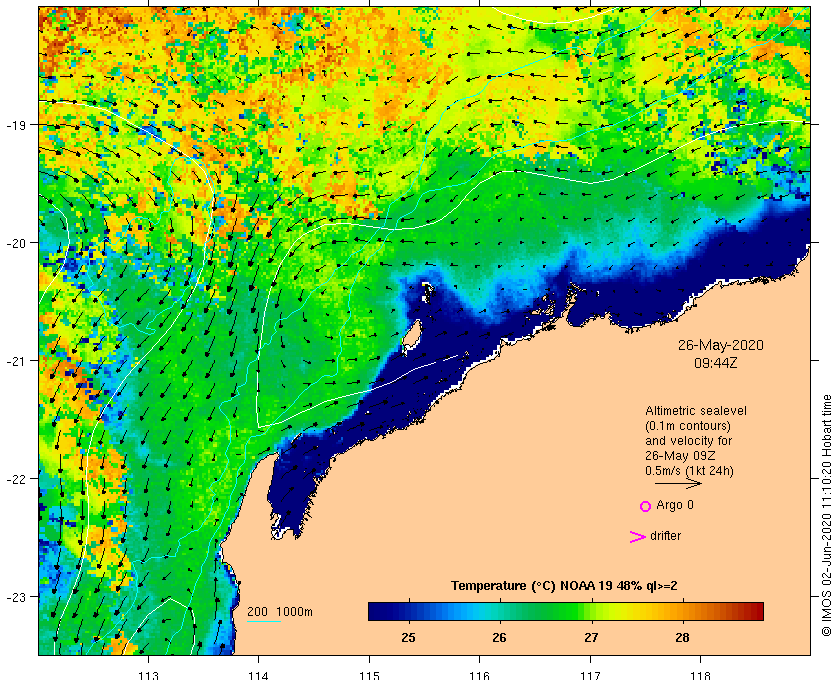
Task: Click the 'Argo 0' legend label
Action: coord(674,505)
